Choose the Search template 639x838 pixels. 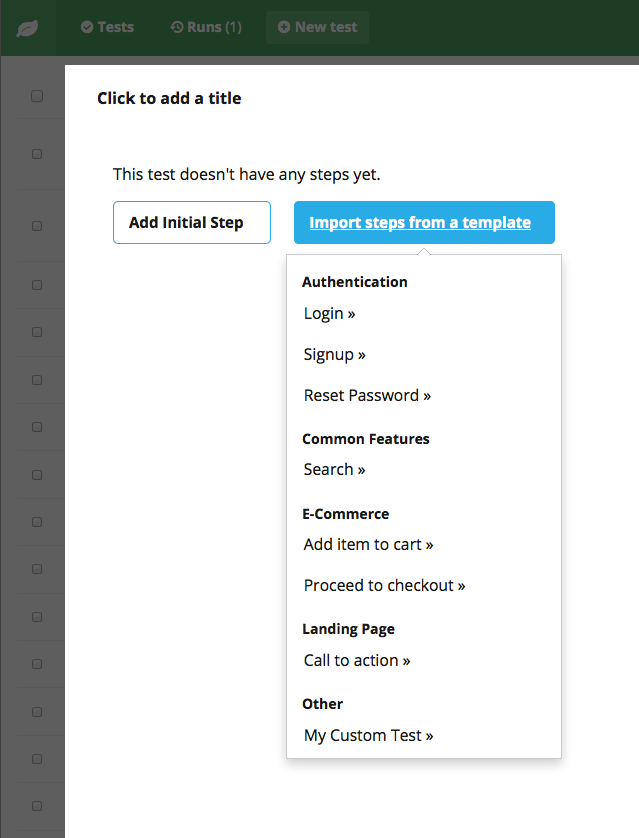pos(334,469)
